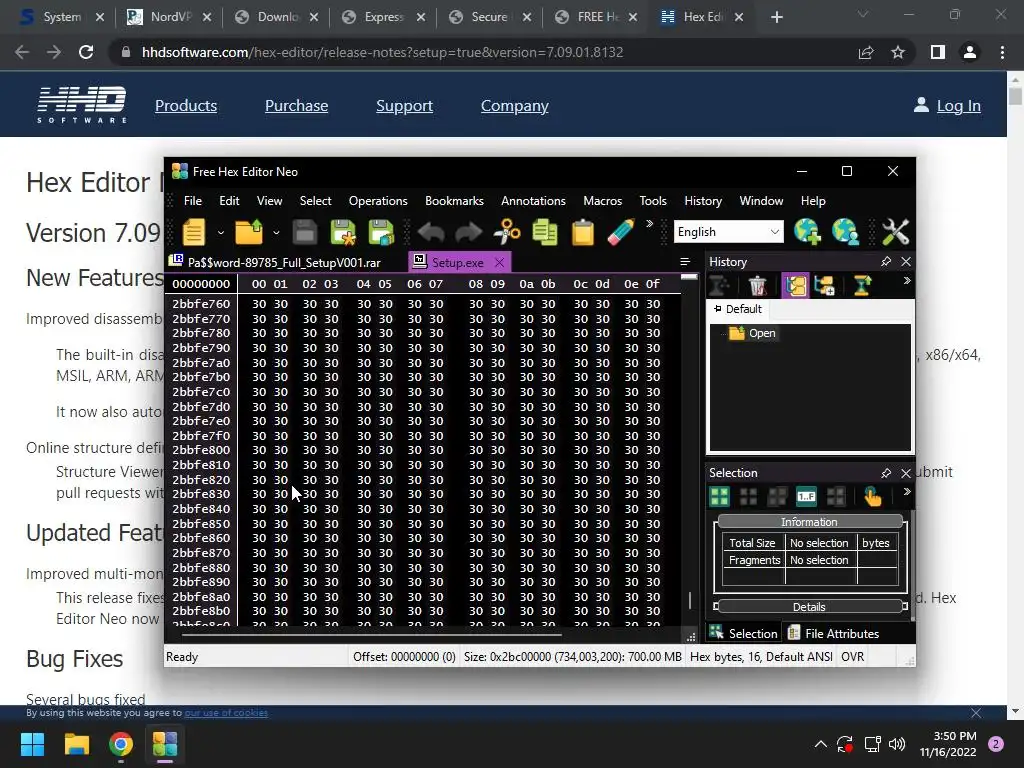Open the Bookmarks menu

coord(455,200)
